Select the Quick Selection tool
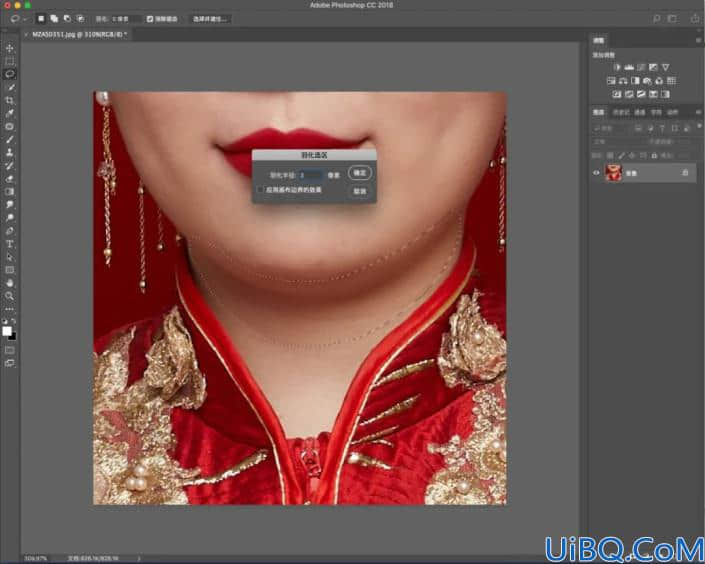Image resolution: width=705 pixels, height=564 pixels. [x=9, y=87]
